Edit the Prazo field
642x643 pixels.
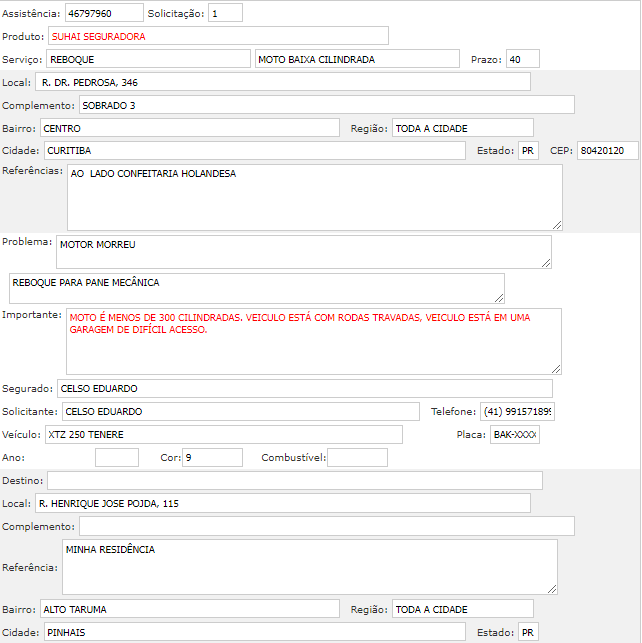pyautogui.click(x=522, y=59)
